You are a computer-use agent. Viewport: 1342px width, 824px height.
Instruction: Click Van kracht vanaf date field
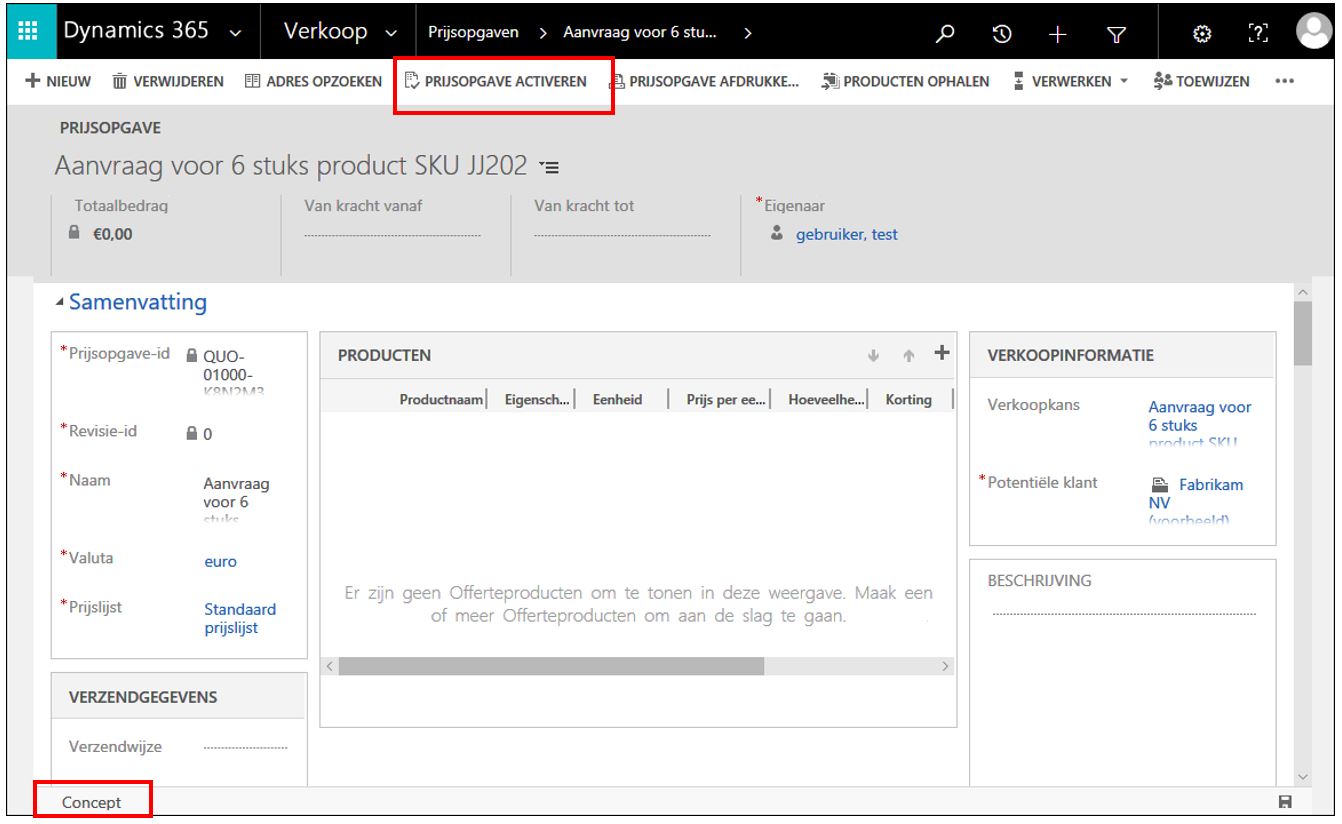point(392,237)
